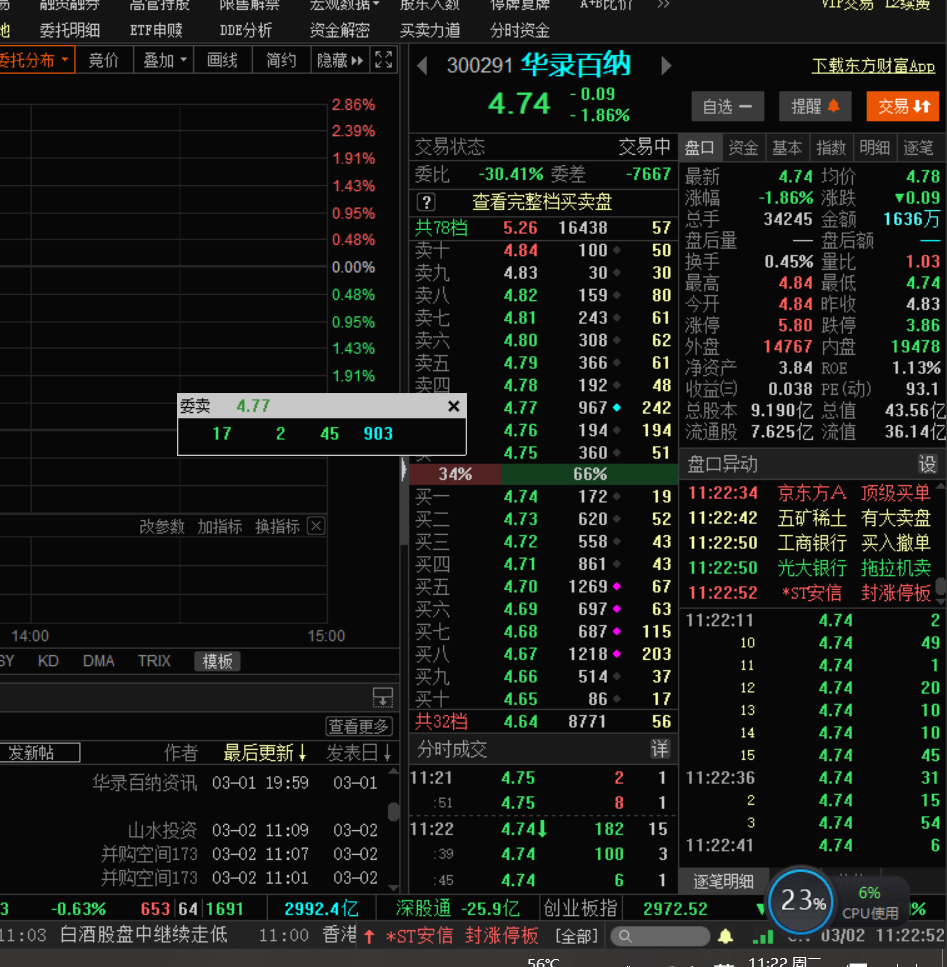
Task: Click cyan diamond marker at 4.77 sell row
Action: pyautogui.click(x=617, y=408)
